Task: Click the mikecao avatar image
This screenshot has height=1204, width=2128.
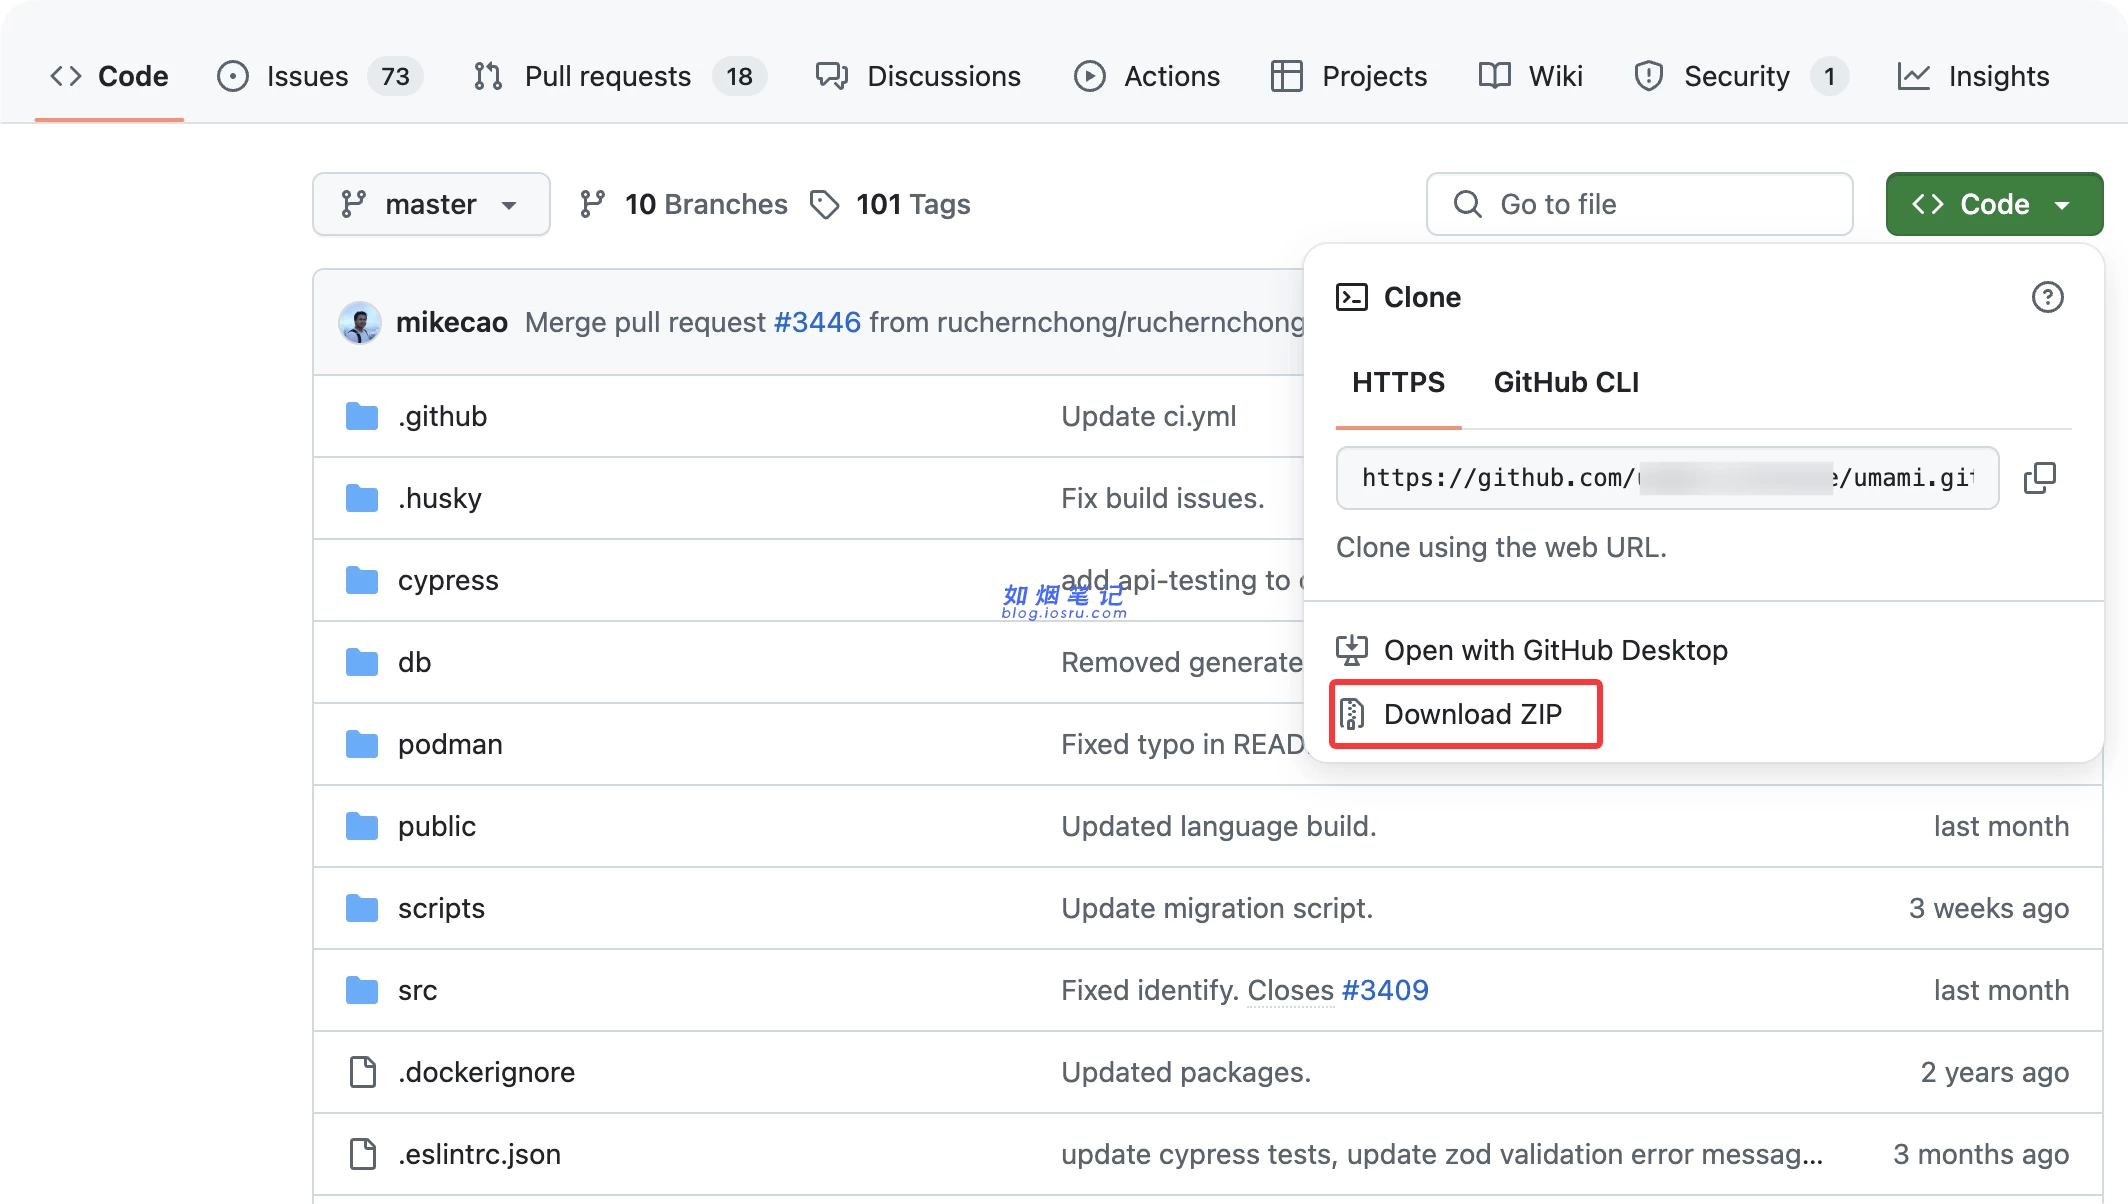Action: click(360, 322)
